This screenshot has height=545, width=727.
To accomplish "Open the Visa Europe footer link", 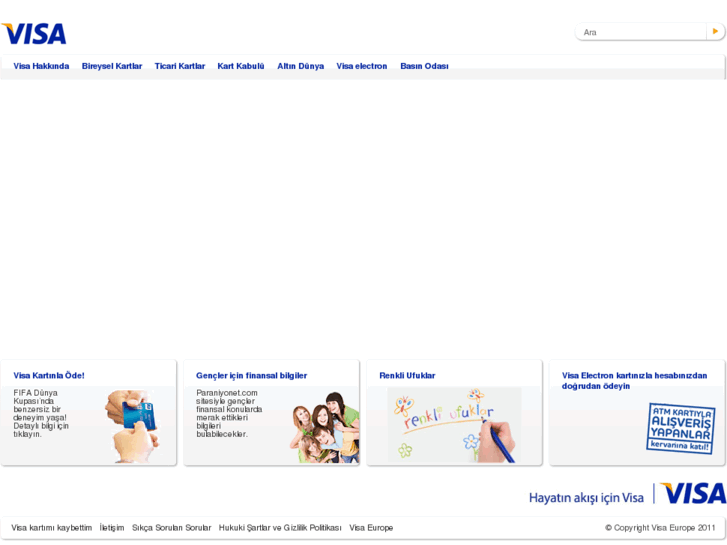I will point(371,527).
